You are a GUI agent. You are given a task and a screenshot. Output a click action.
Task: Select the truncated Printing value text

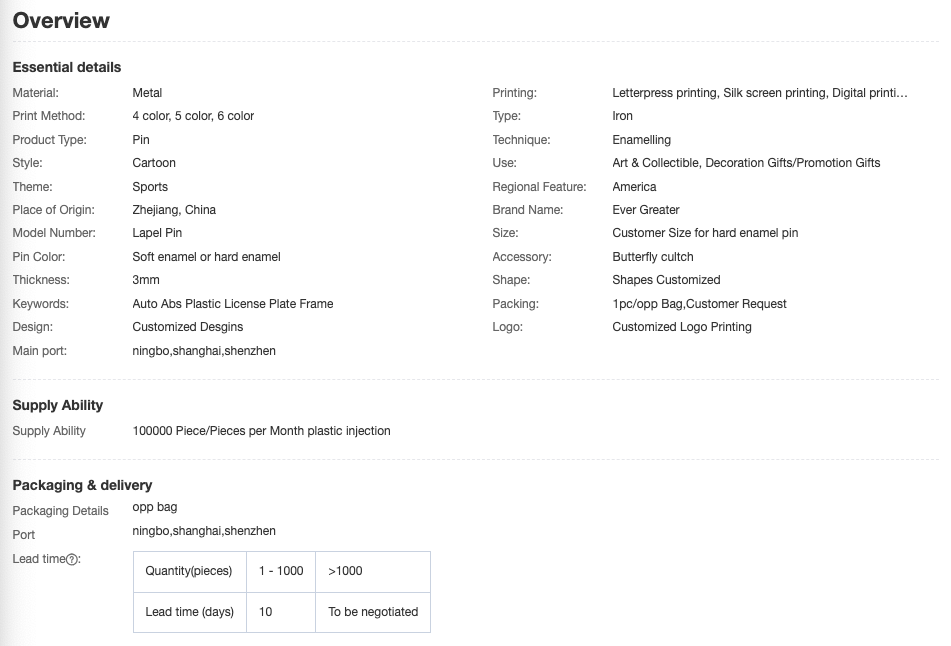coord(760,93)
